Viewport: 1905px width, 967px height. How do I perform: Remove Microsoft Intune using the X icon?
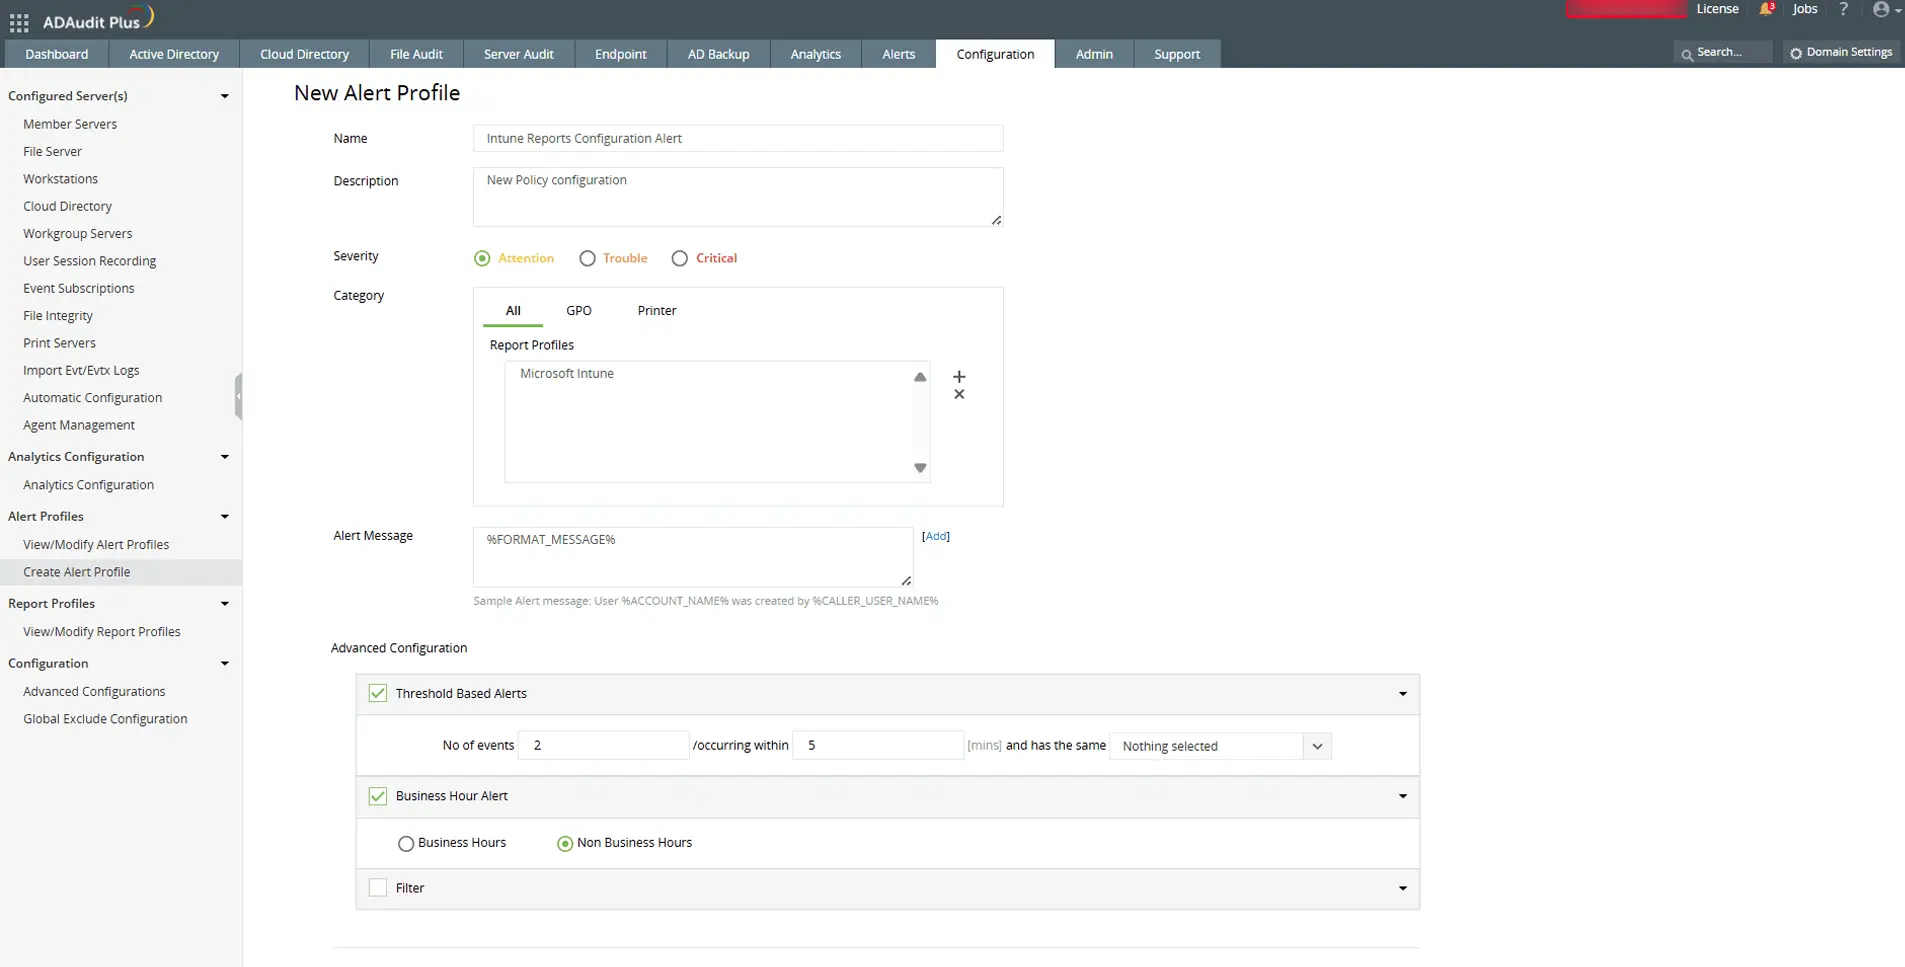pos(958,393)
